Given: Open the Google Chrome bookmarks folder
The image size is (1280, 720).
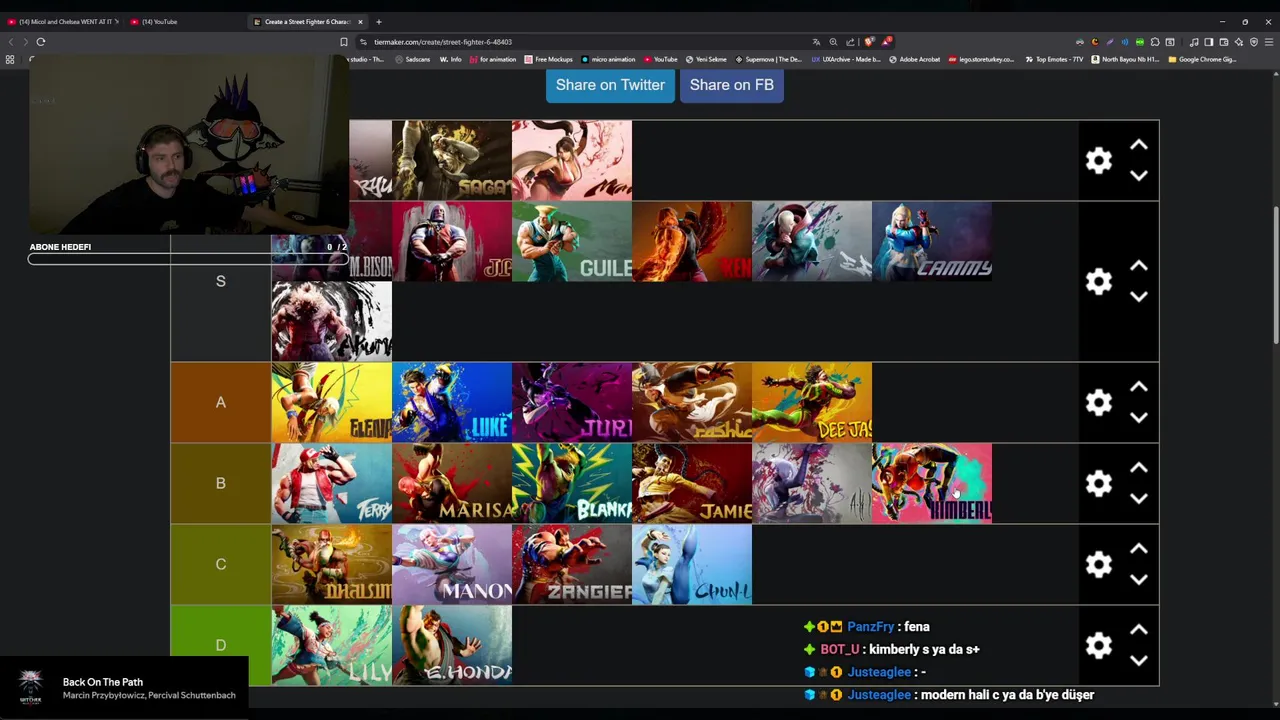Looking at the screenshot, I should tap(1203, 60).
